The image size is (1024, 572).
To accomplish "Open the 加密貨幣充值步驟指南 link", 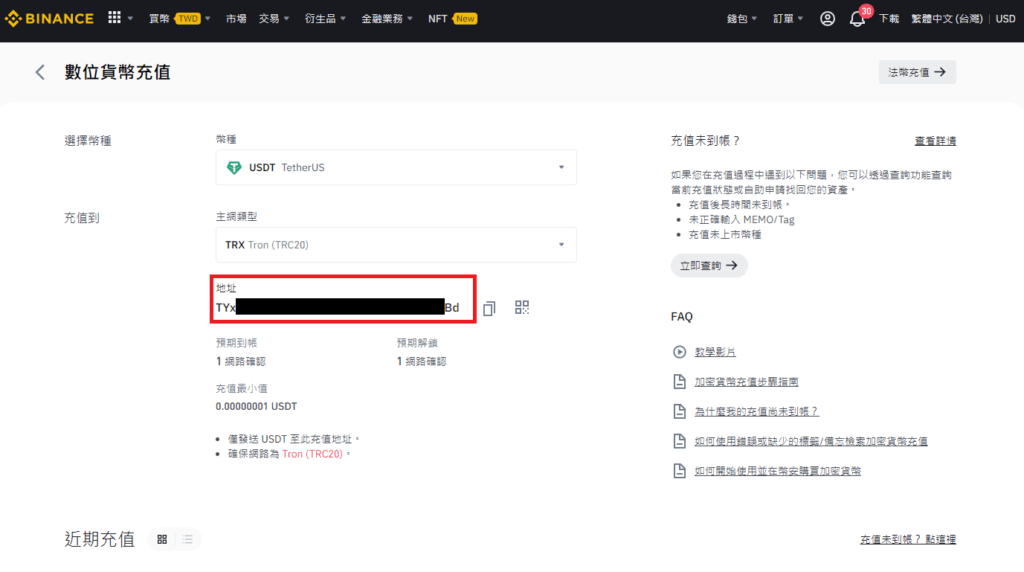I will click(x=746, y=382).
